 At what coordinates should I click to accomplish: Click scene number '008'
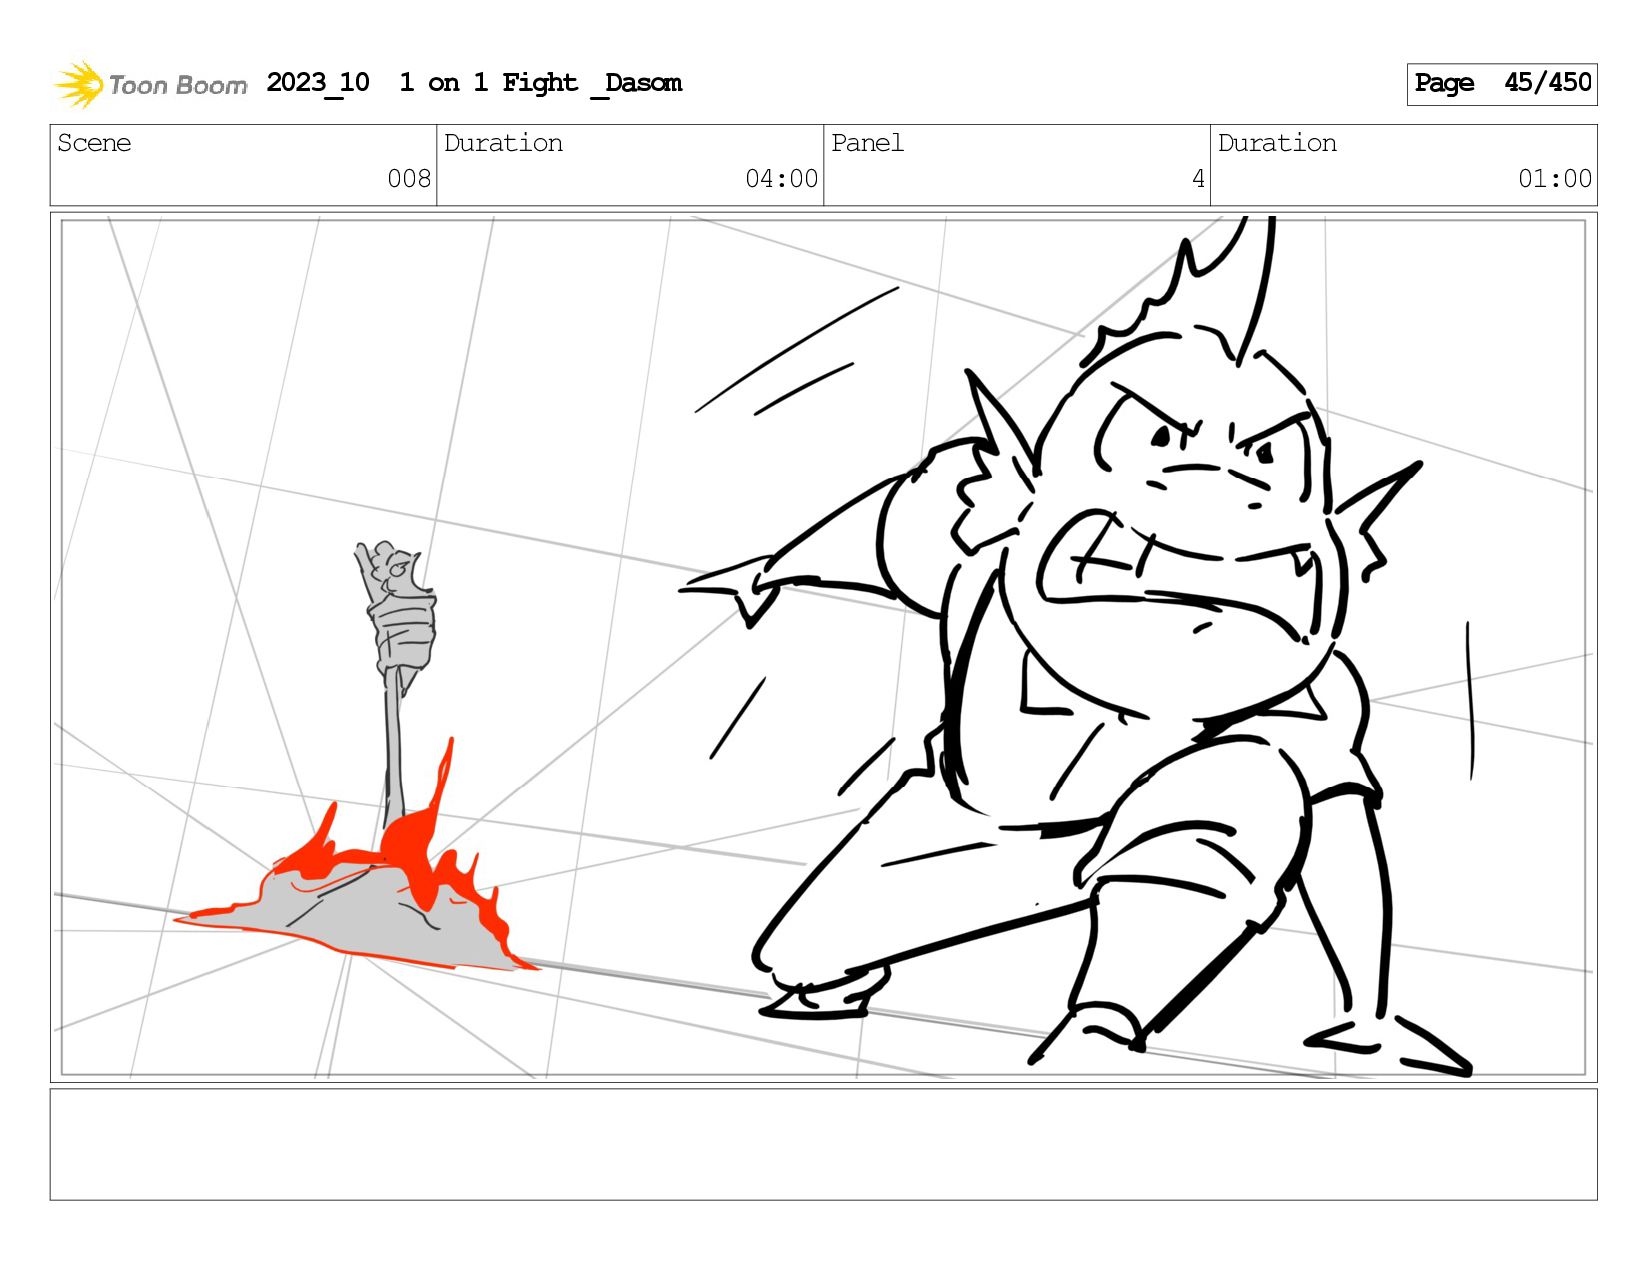tap(409, 179)
